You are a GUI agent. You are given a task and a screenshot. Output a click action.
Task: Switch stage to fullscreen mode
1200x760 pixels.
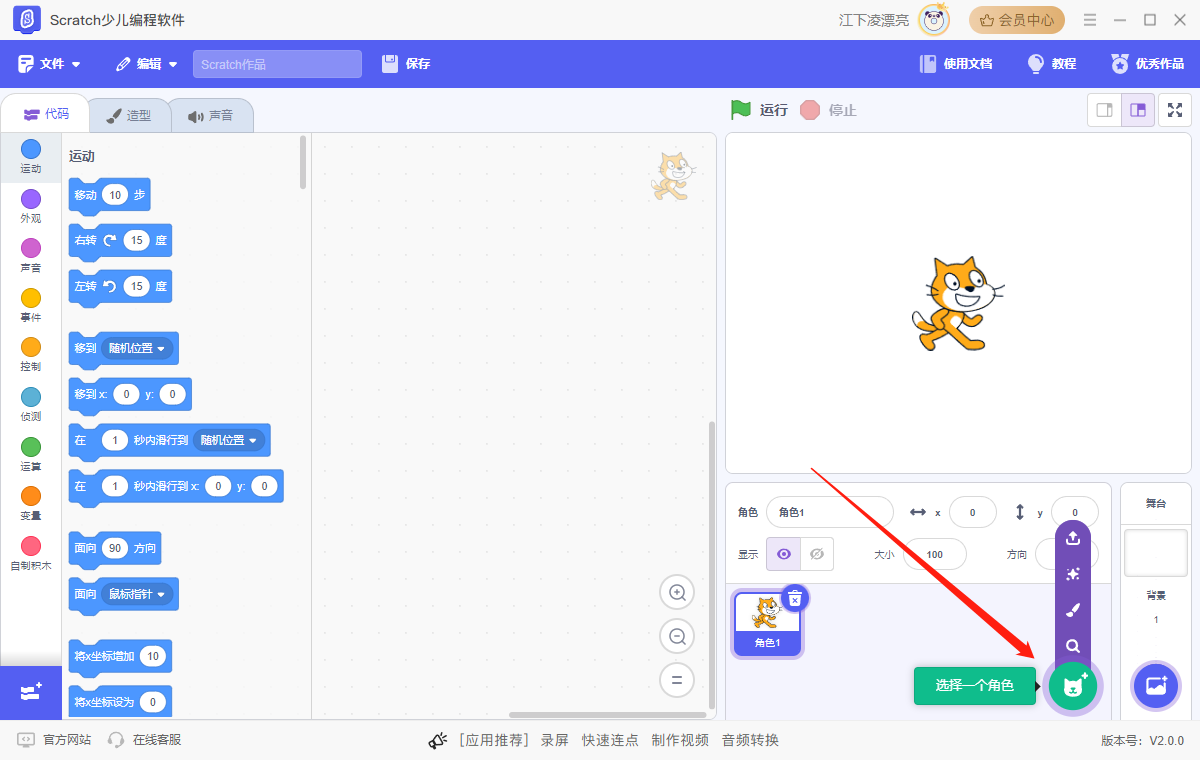click(1174, 110)
